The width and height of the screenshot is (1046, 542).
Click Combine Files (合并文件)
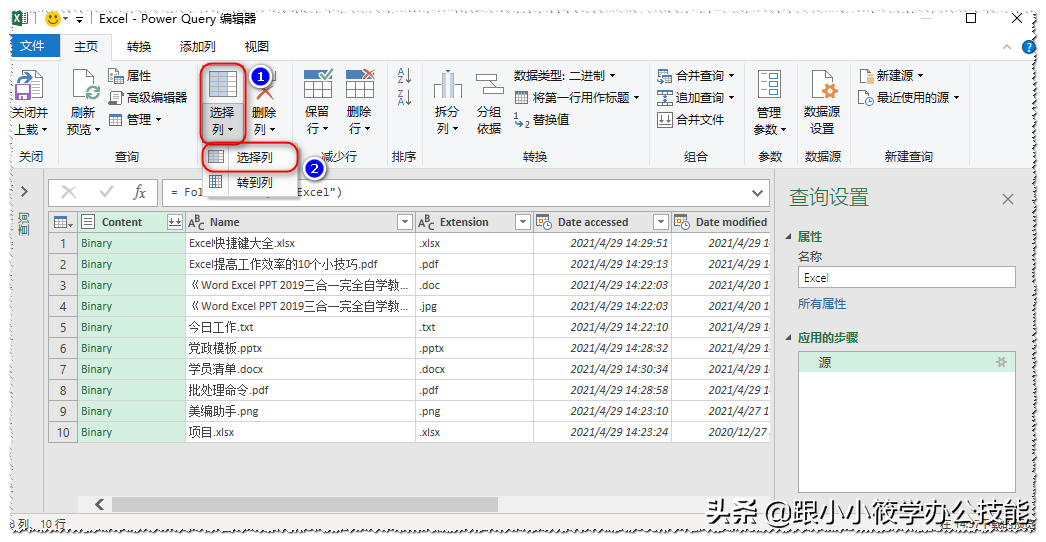tap(690, 119)
